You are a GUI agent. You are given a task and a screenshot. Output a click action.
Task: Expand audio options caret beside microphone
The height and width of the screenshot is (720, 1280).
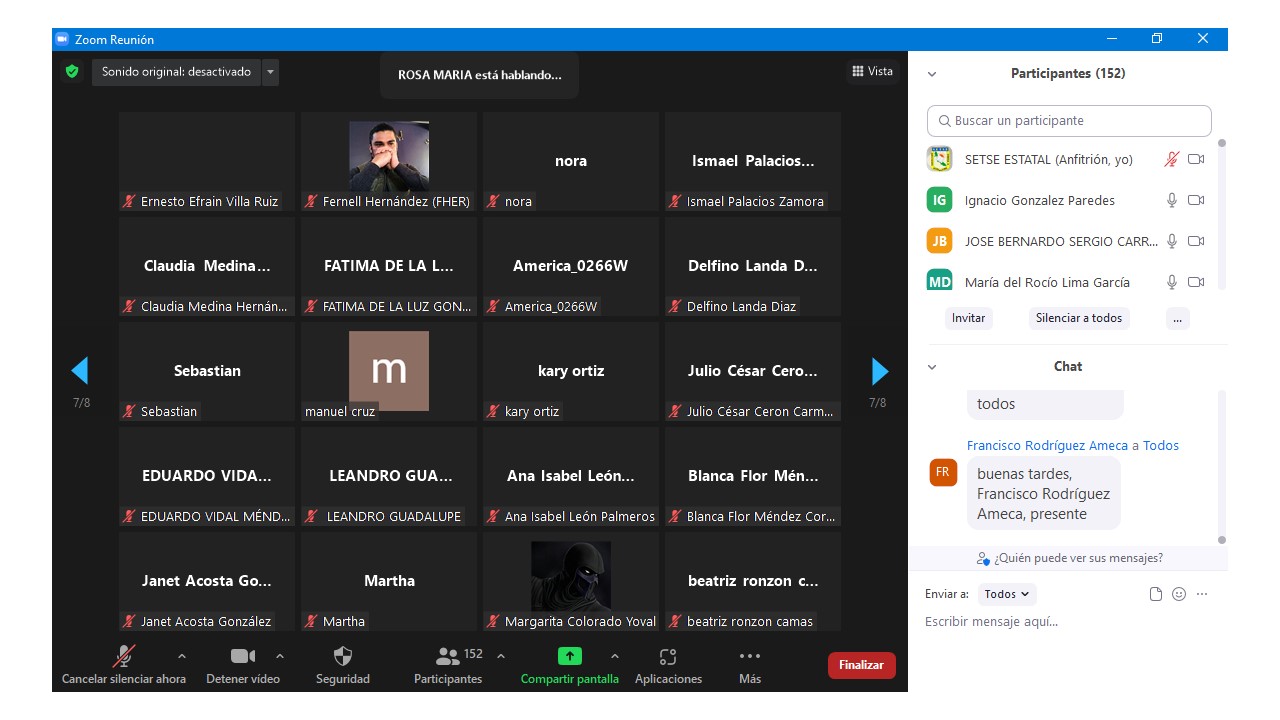(181, 656)
